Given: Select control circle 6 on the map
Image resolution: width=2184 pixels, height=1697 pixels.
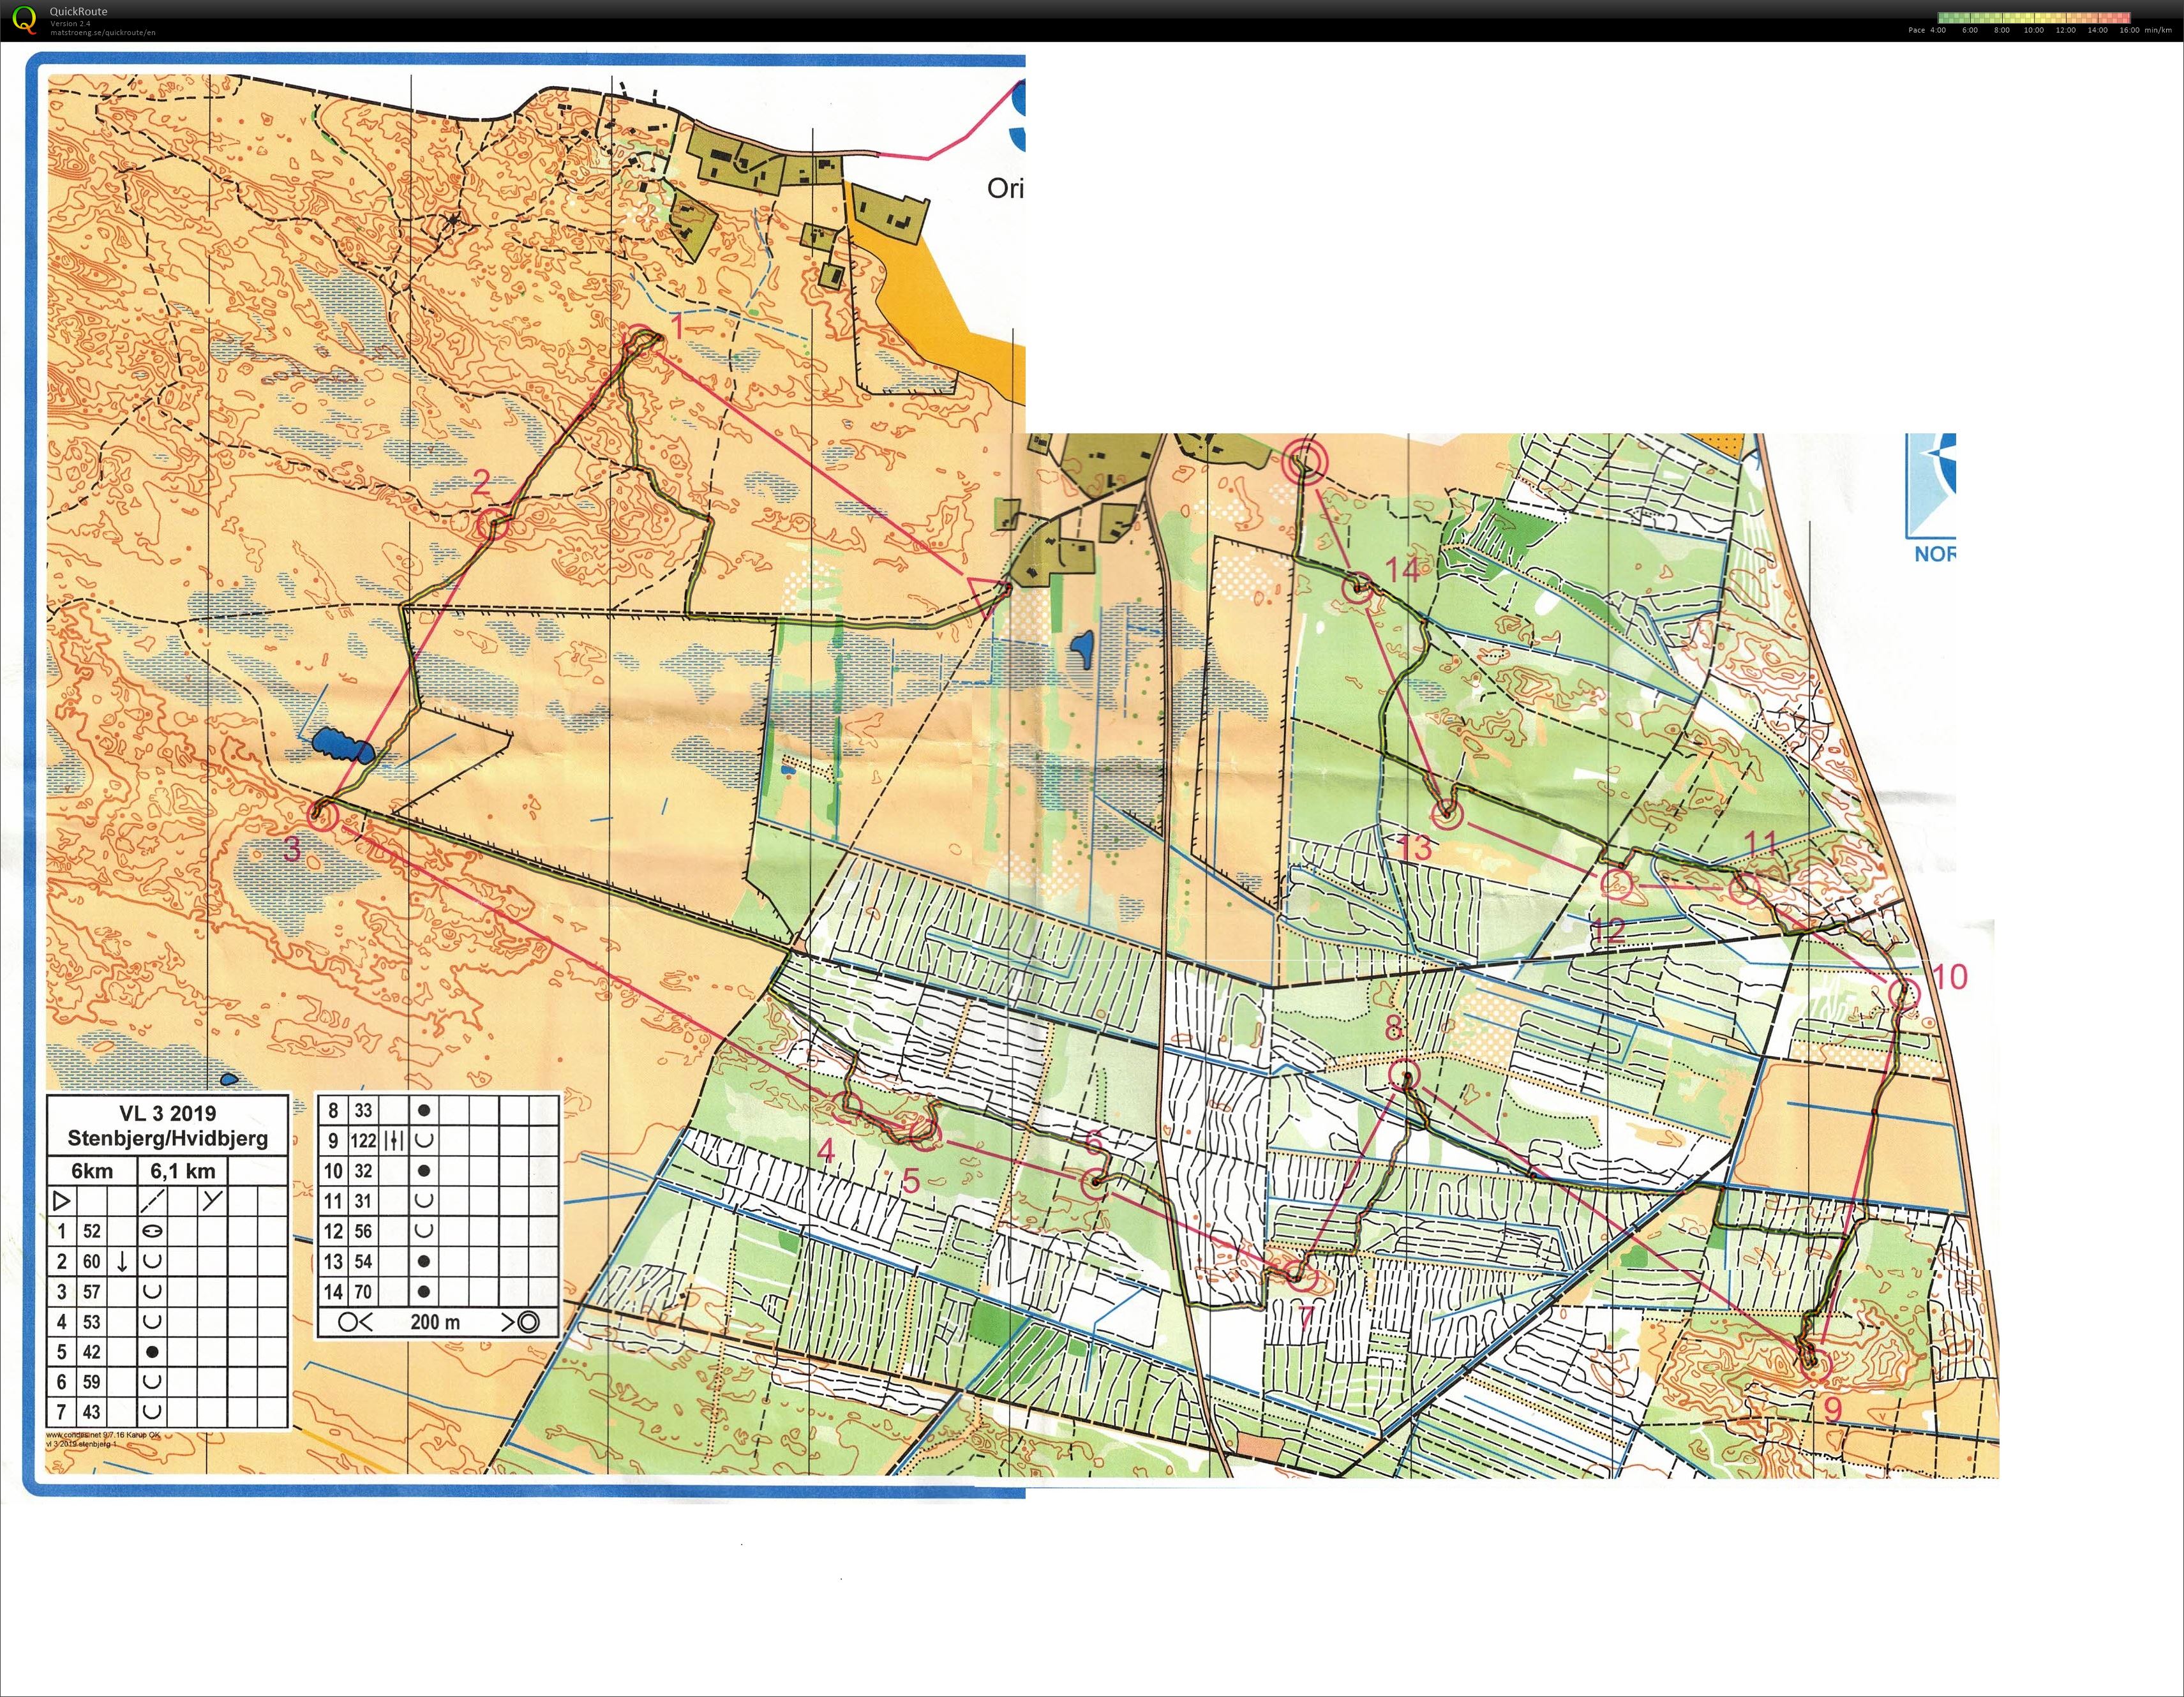Looking at the screenshot, I should [x=1096, y=1183].
